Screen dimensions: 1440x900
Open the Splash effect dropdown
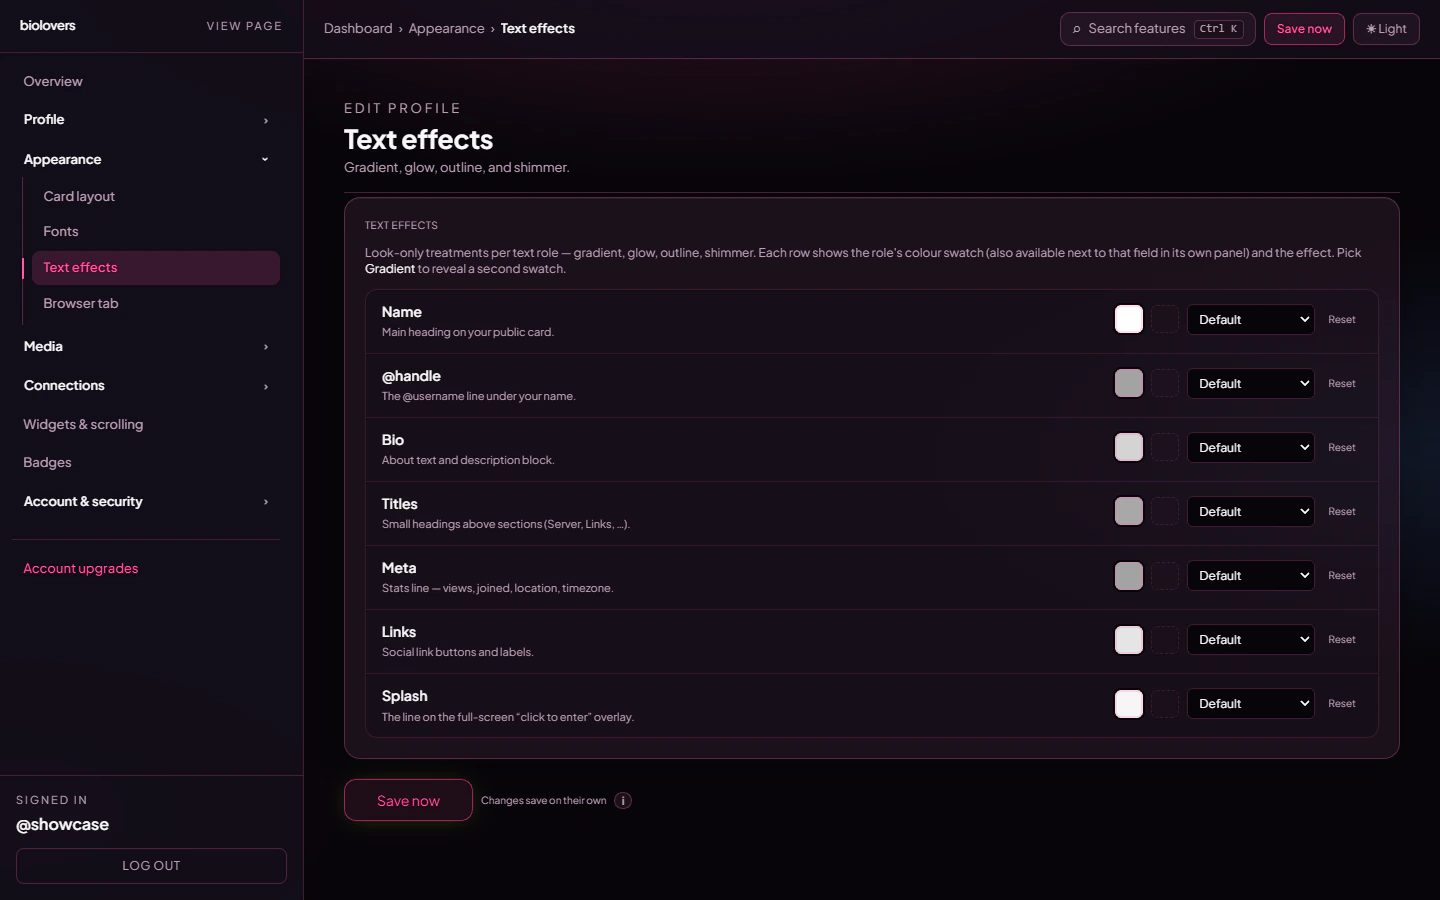click(1250, 703)
